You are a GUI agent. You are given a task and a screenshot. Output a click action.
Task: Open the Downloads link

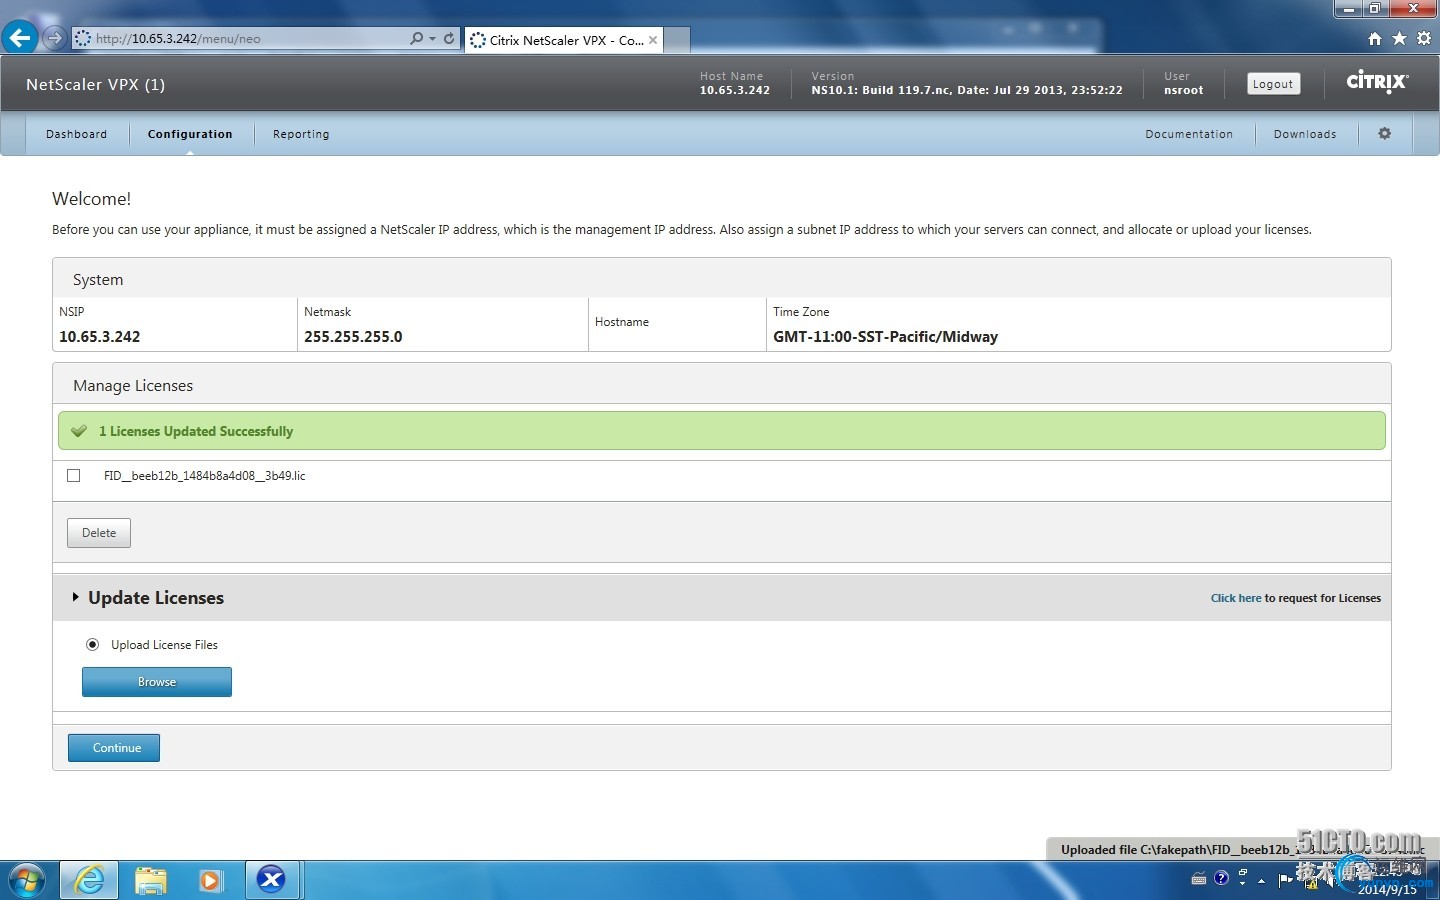click(1305, 134)
